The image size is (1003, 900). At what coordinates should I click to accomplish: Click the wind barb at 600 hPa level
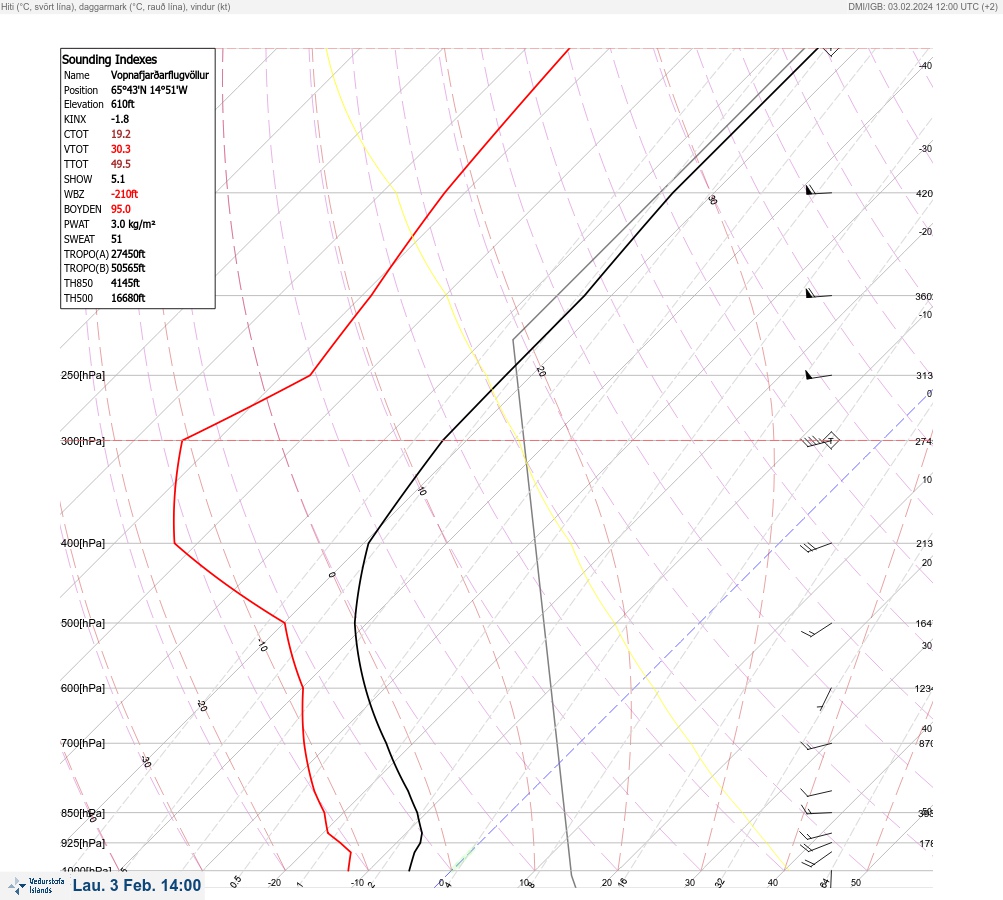pos(825,699)
